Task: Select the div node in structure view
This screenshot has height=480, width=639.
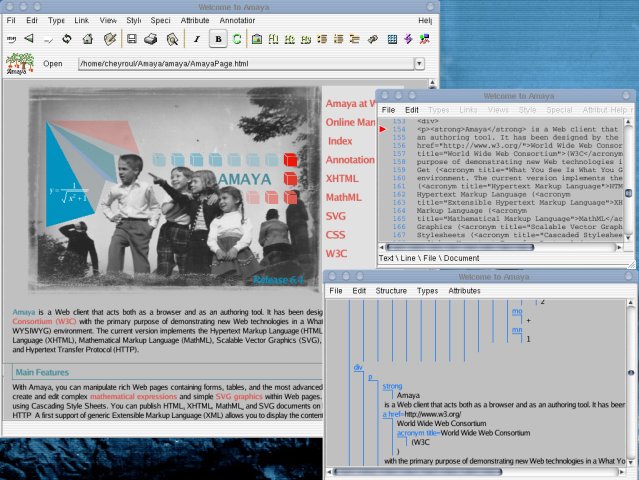Action: coord(358,368)
